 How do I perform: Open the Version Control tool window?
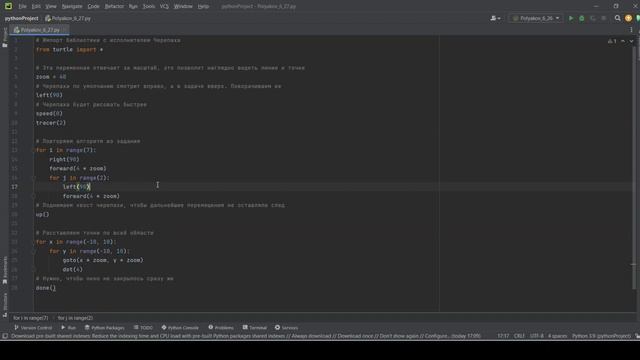pyautogui.click(x=33, y=328)
